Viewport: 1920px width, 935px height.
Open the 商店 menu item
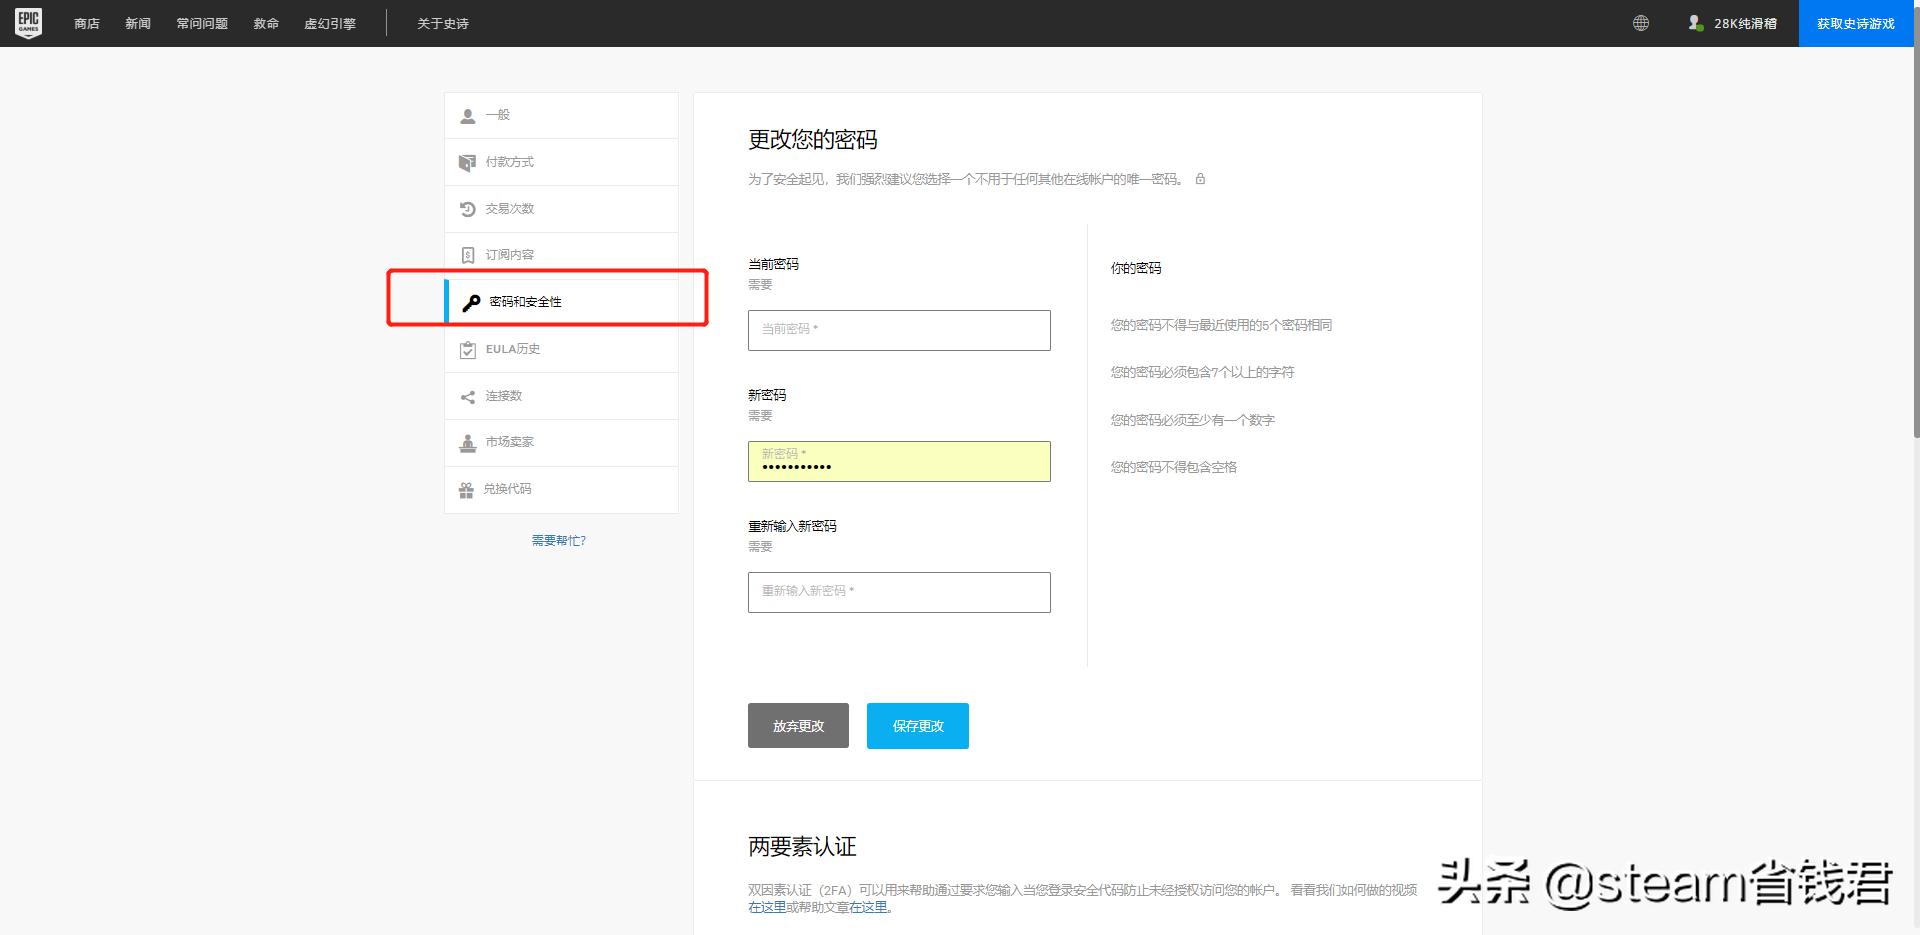point(86,22)
